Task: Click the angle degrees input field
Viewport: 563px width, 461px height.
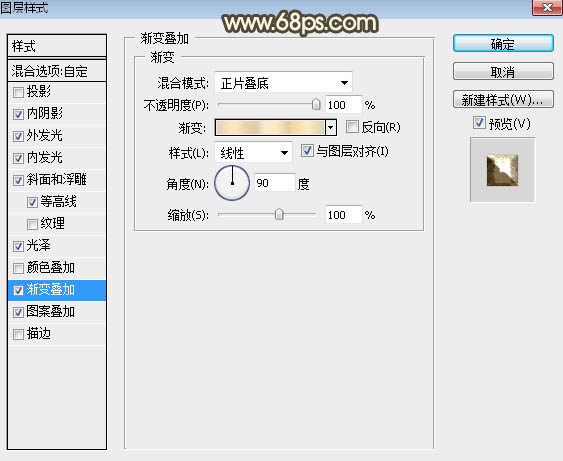Action: [x=275, y=183]
